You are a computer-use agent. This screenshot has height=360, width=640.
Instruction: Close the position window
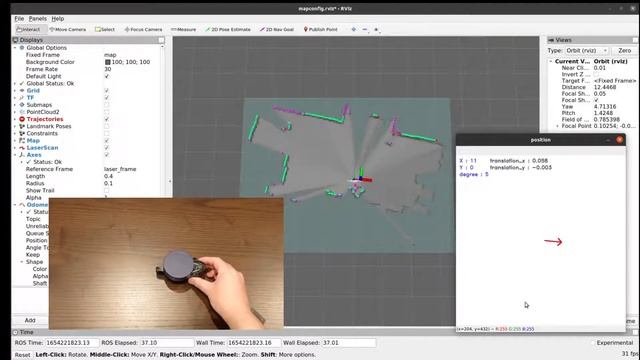tap(620, 140)
